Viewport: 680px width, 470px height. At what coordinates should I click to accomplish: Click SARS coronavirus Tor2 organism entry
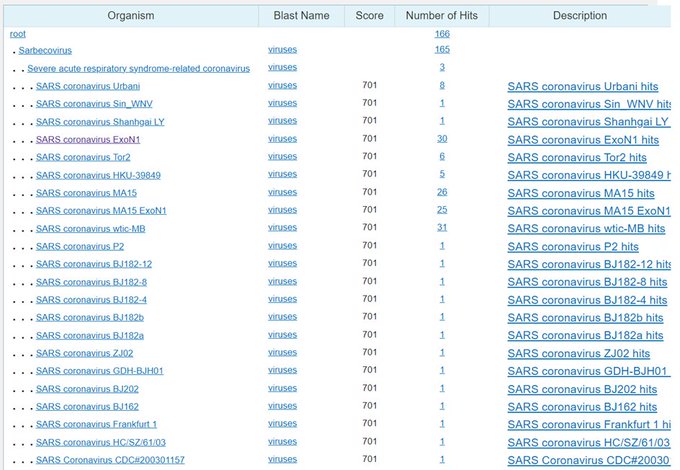[x=83, y=157]
